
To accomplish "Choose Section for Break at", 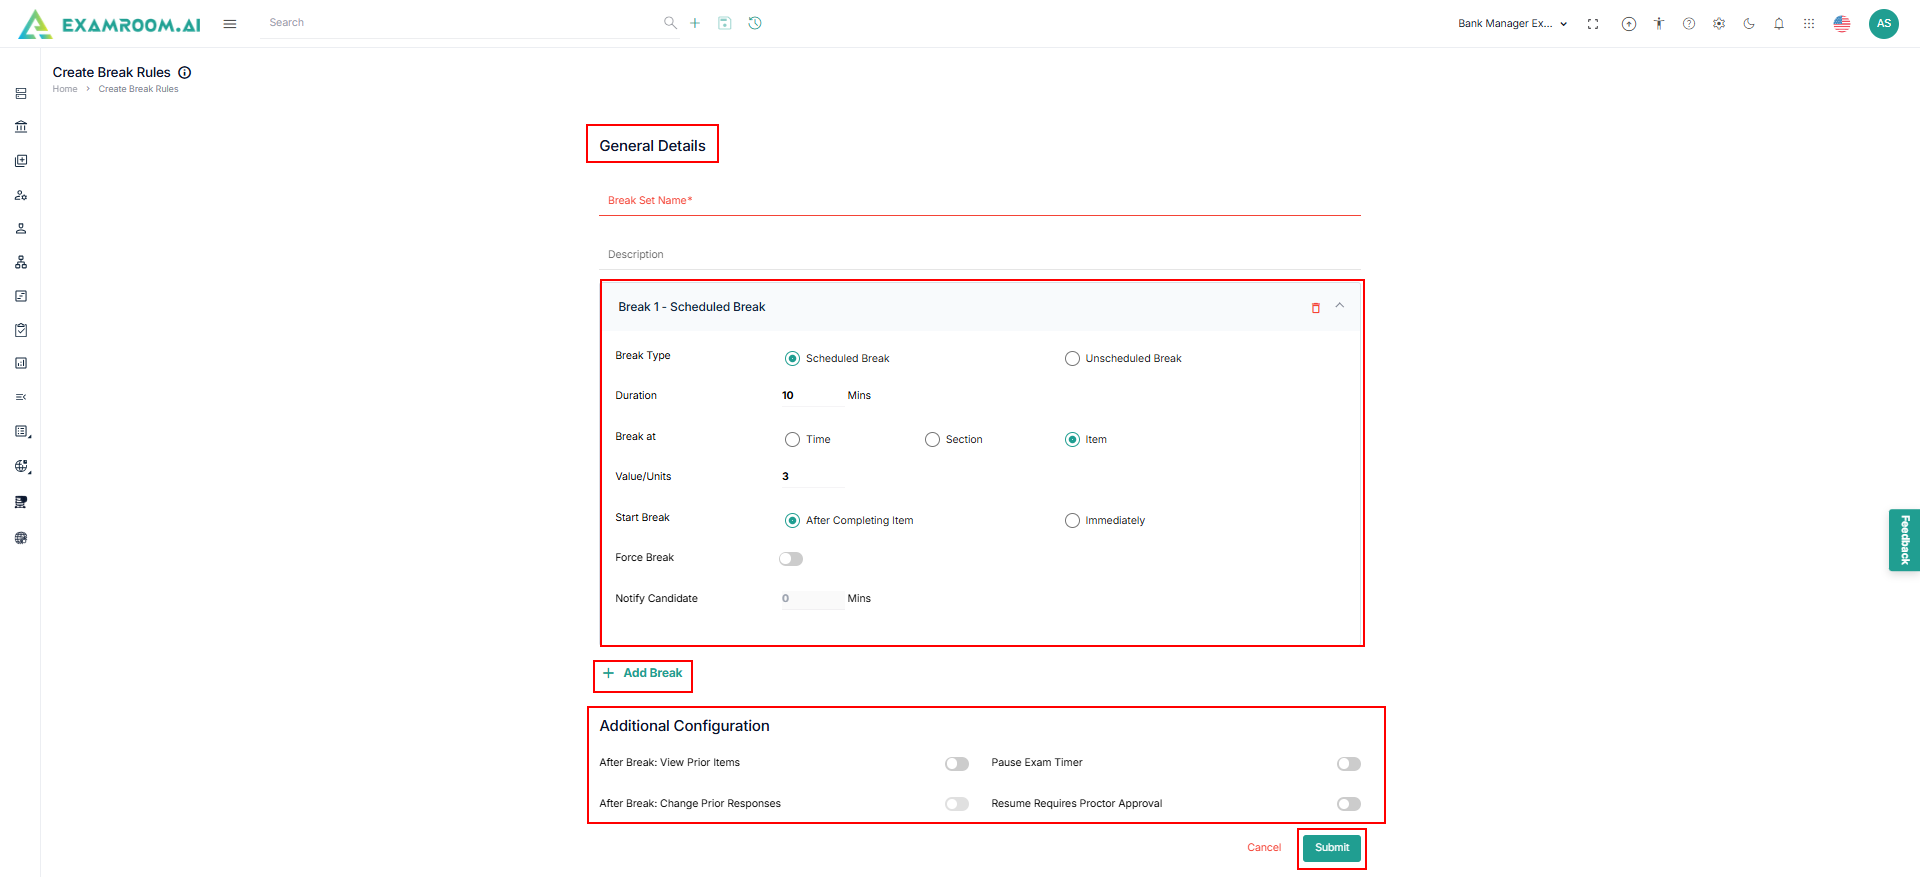I will pos(932,439).
